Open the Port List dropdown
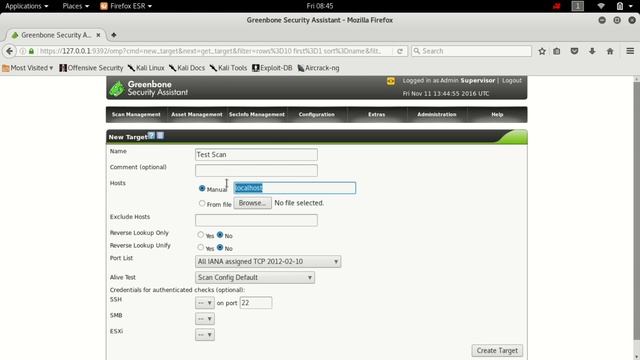Image resolution: width=640 pixels, height=360 pixels. (268, 262)
